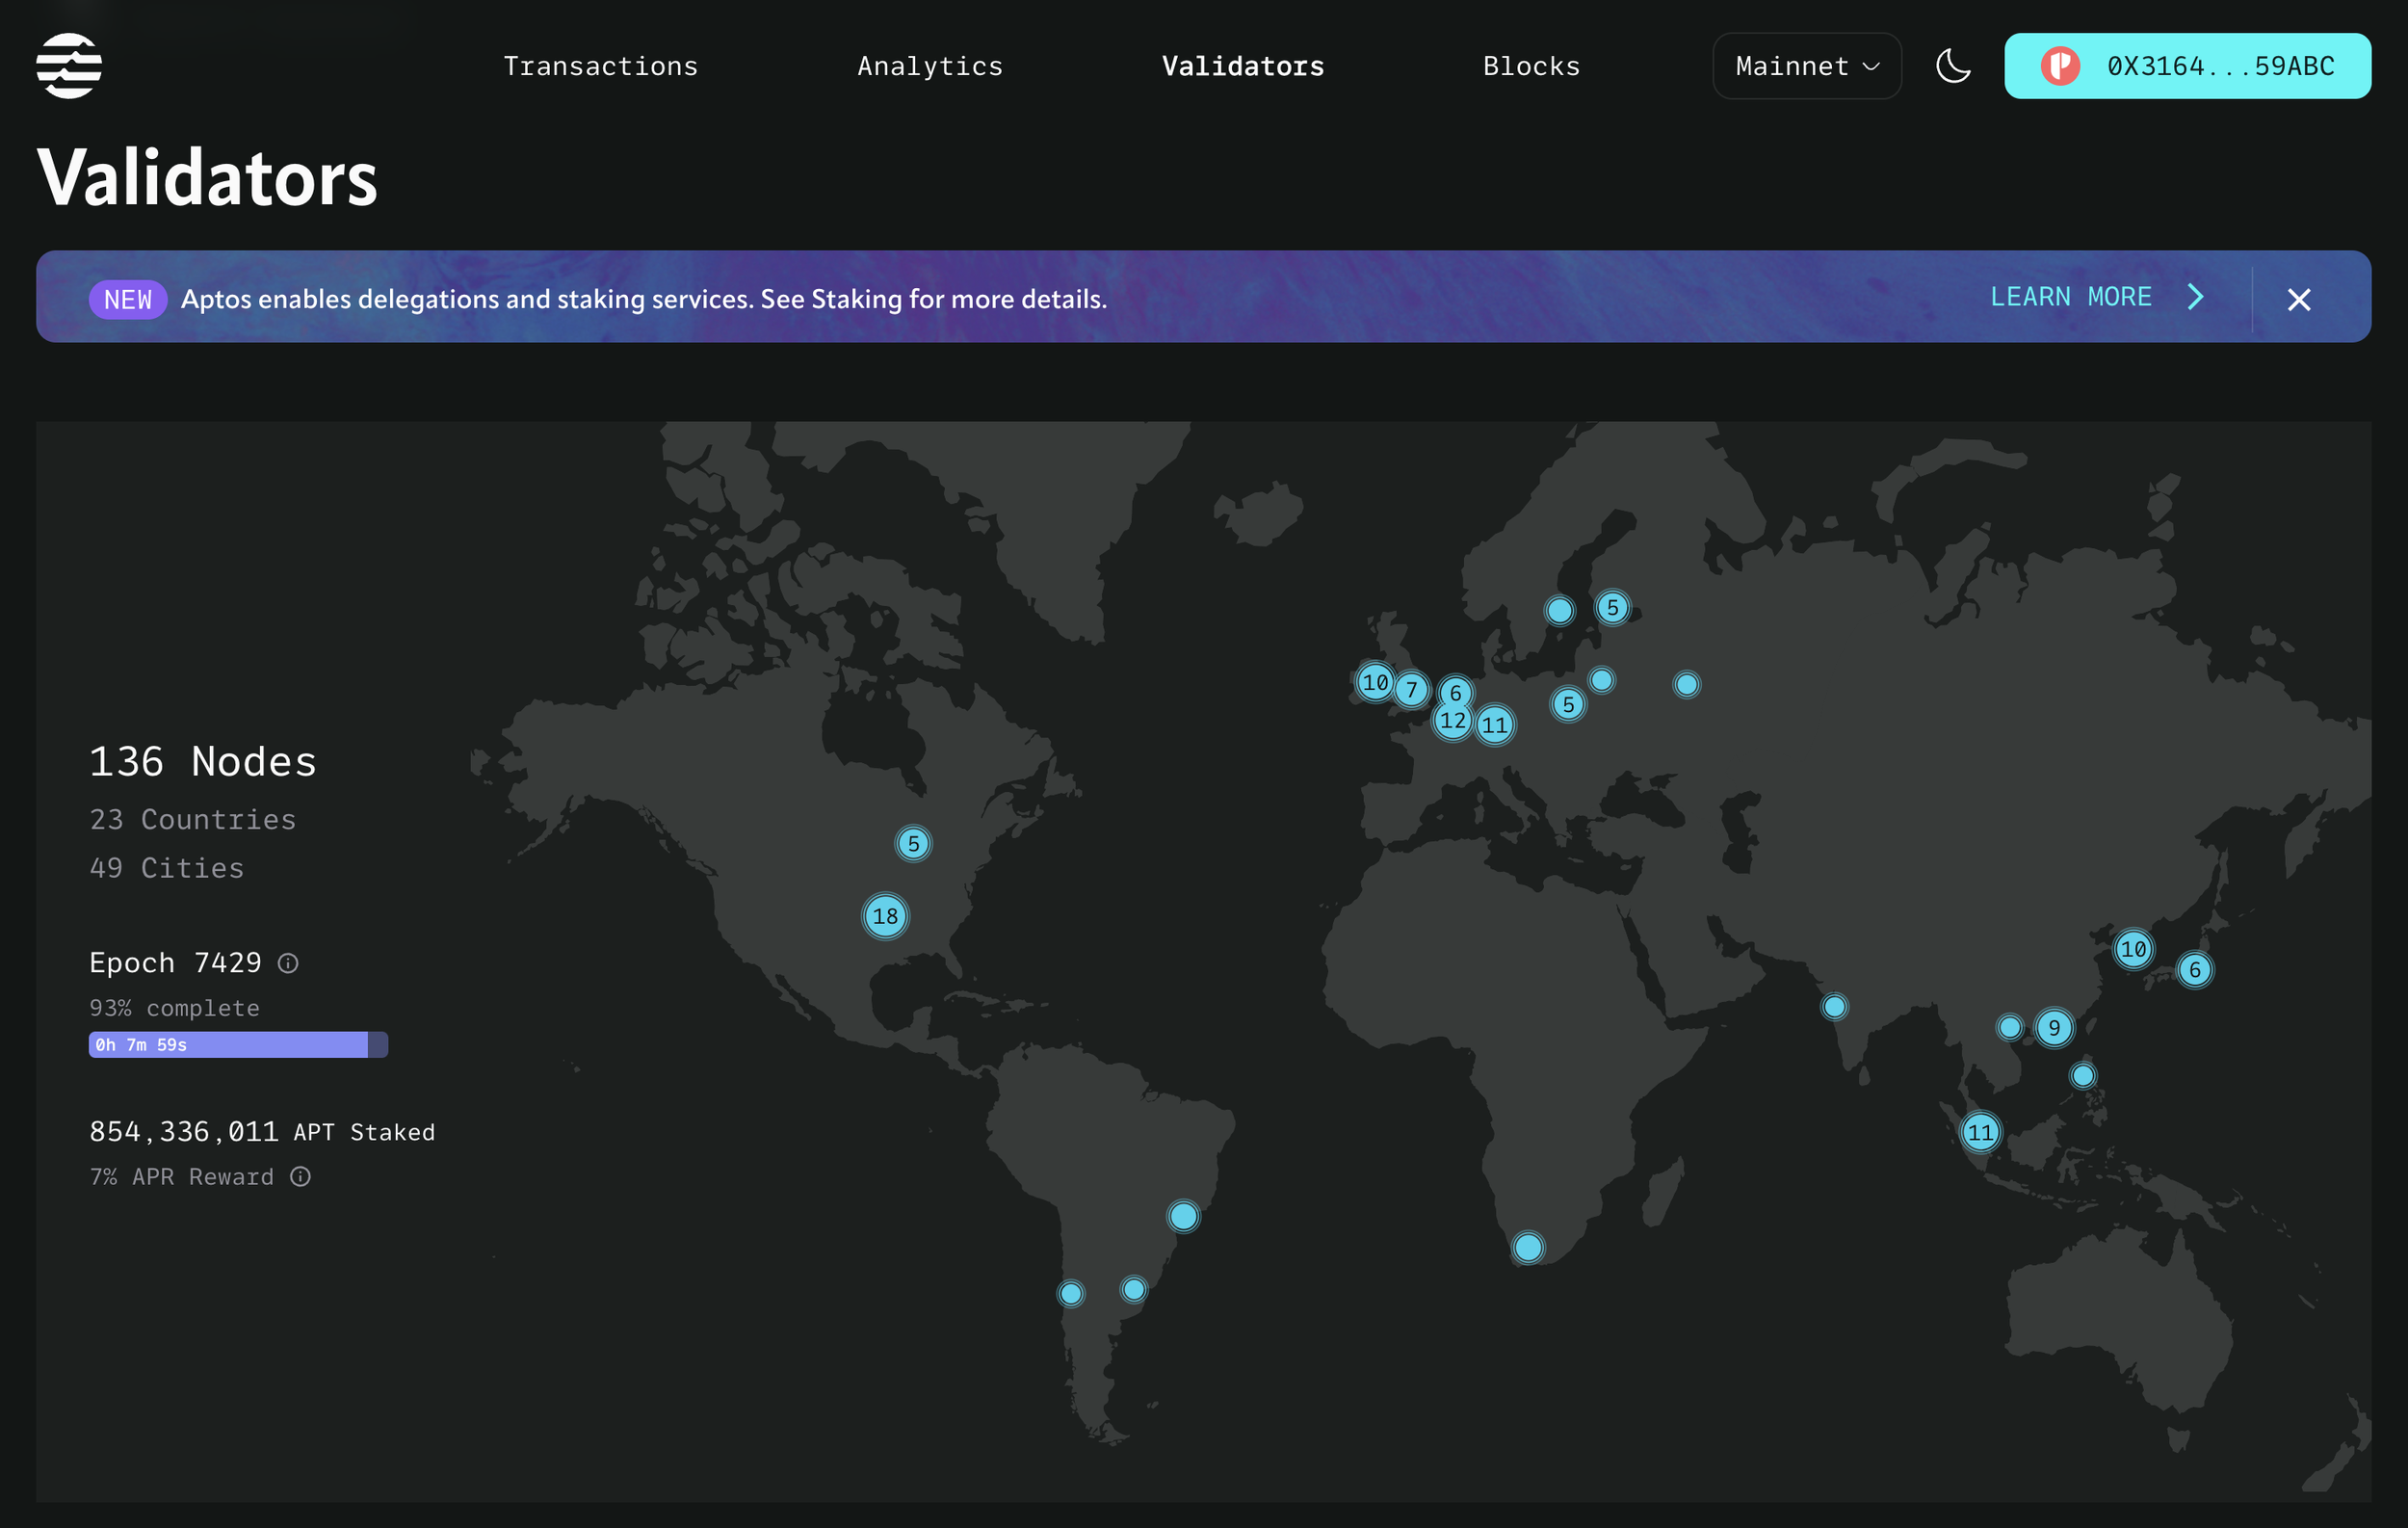Switch to the Analytics tab
This screenshot has width=2408, height=1528.
(929, 66)
